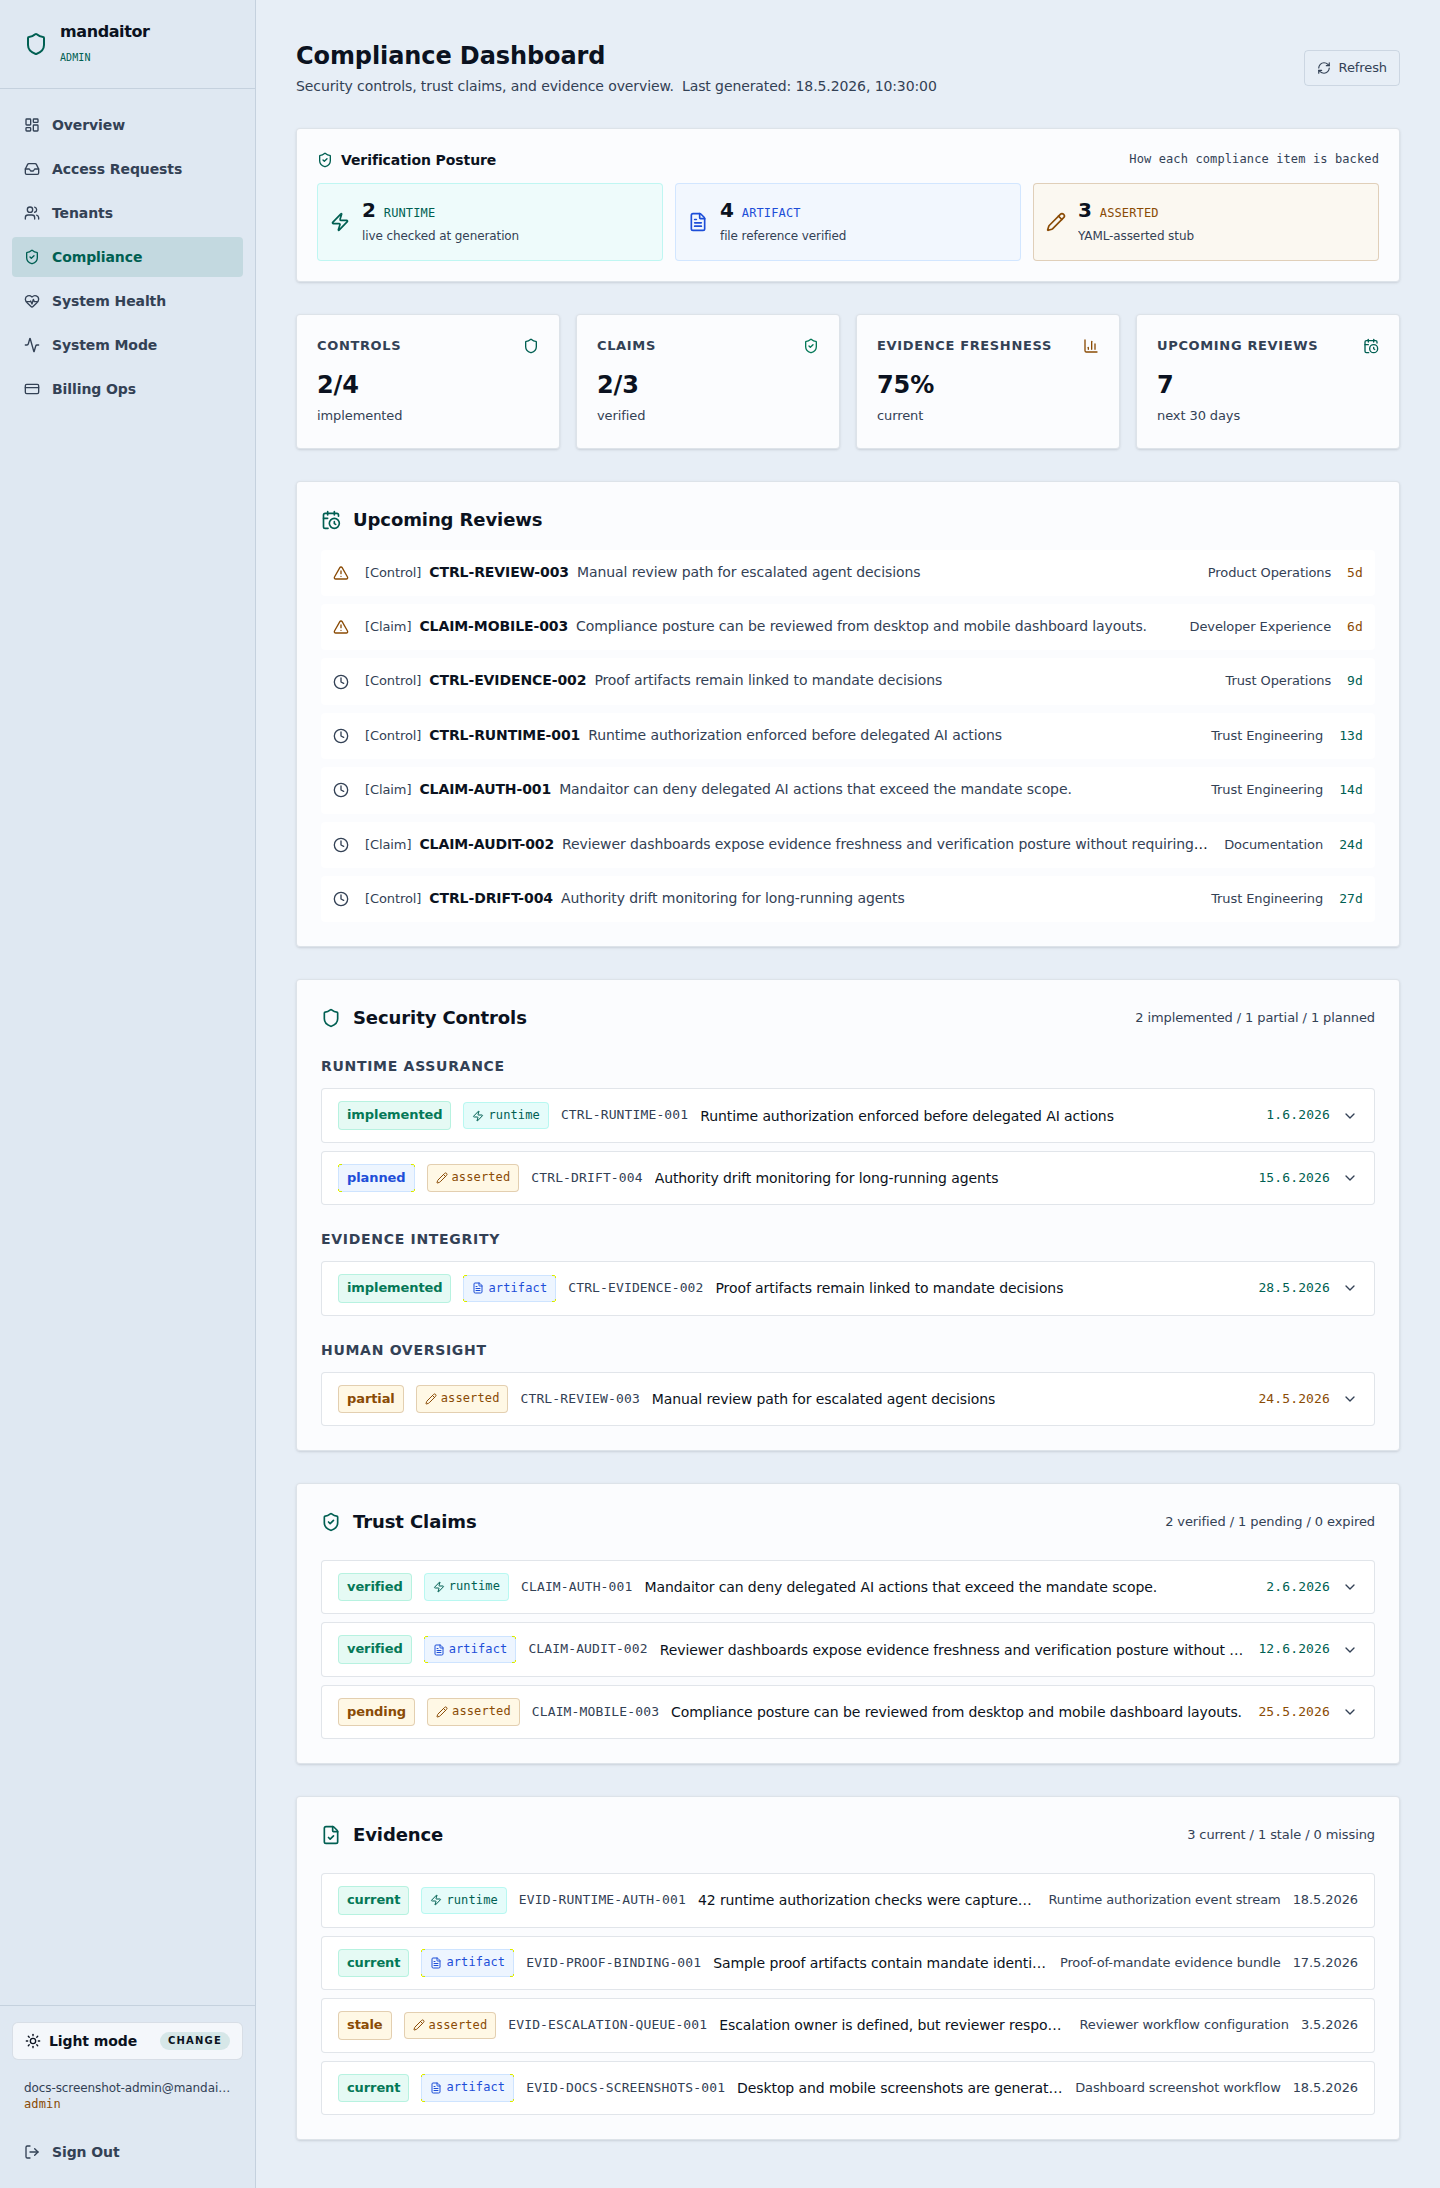Image resolution: width=1440 pixels, height=2188 pixels.
Task: Click the CTRL-REVIEW-003 upcoming review entry
Action: click(x=848, y=573)
